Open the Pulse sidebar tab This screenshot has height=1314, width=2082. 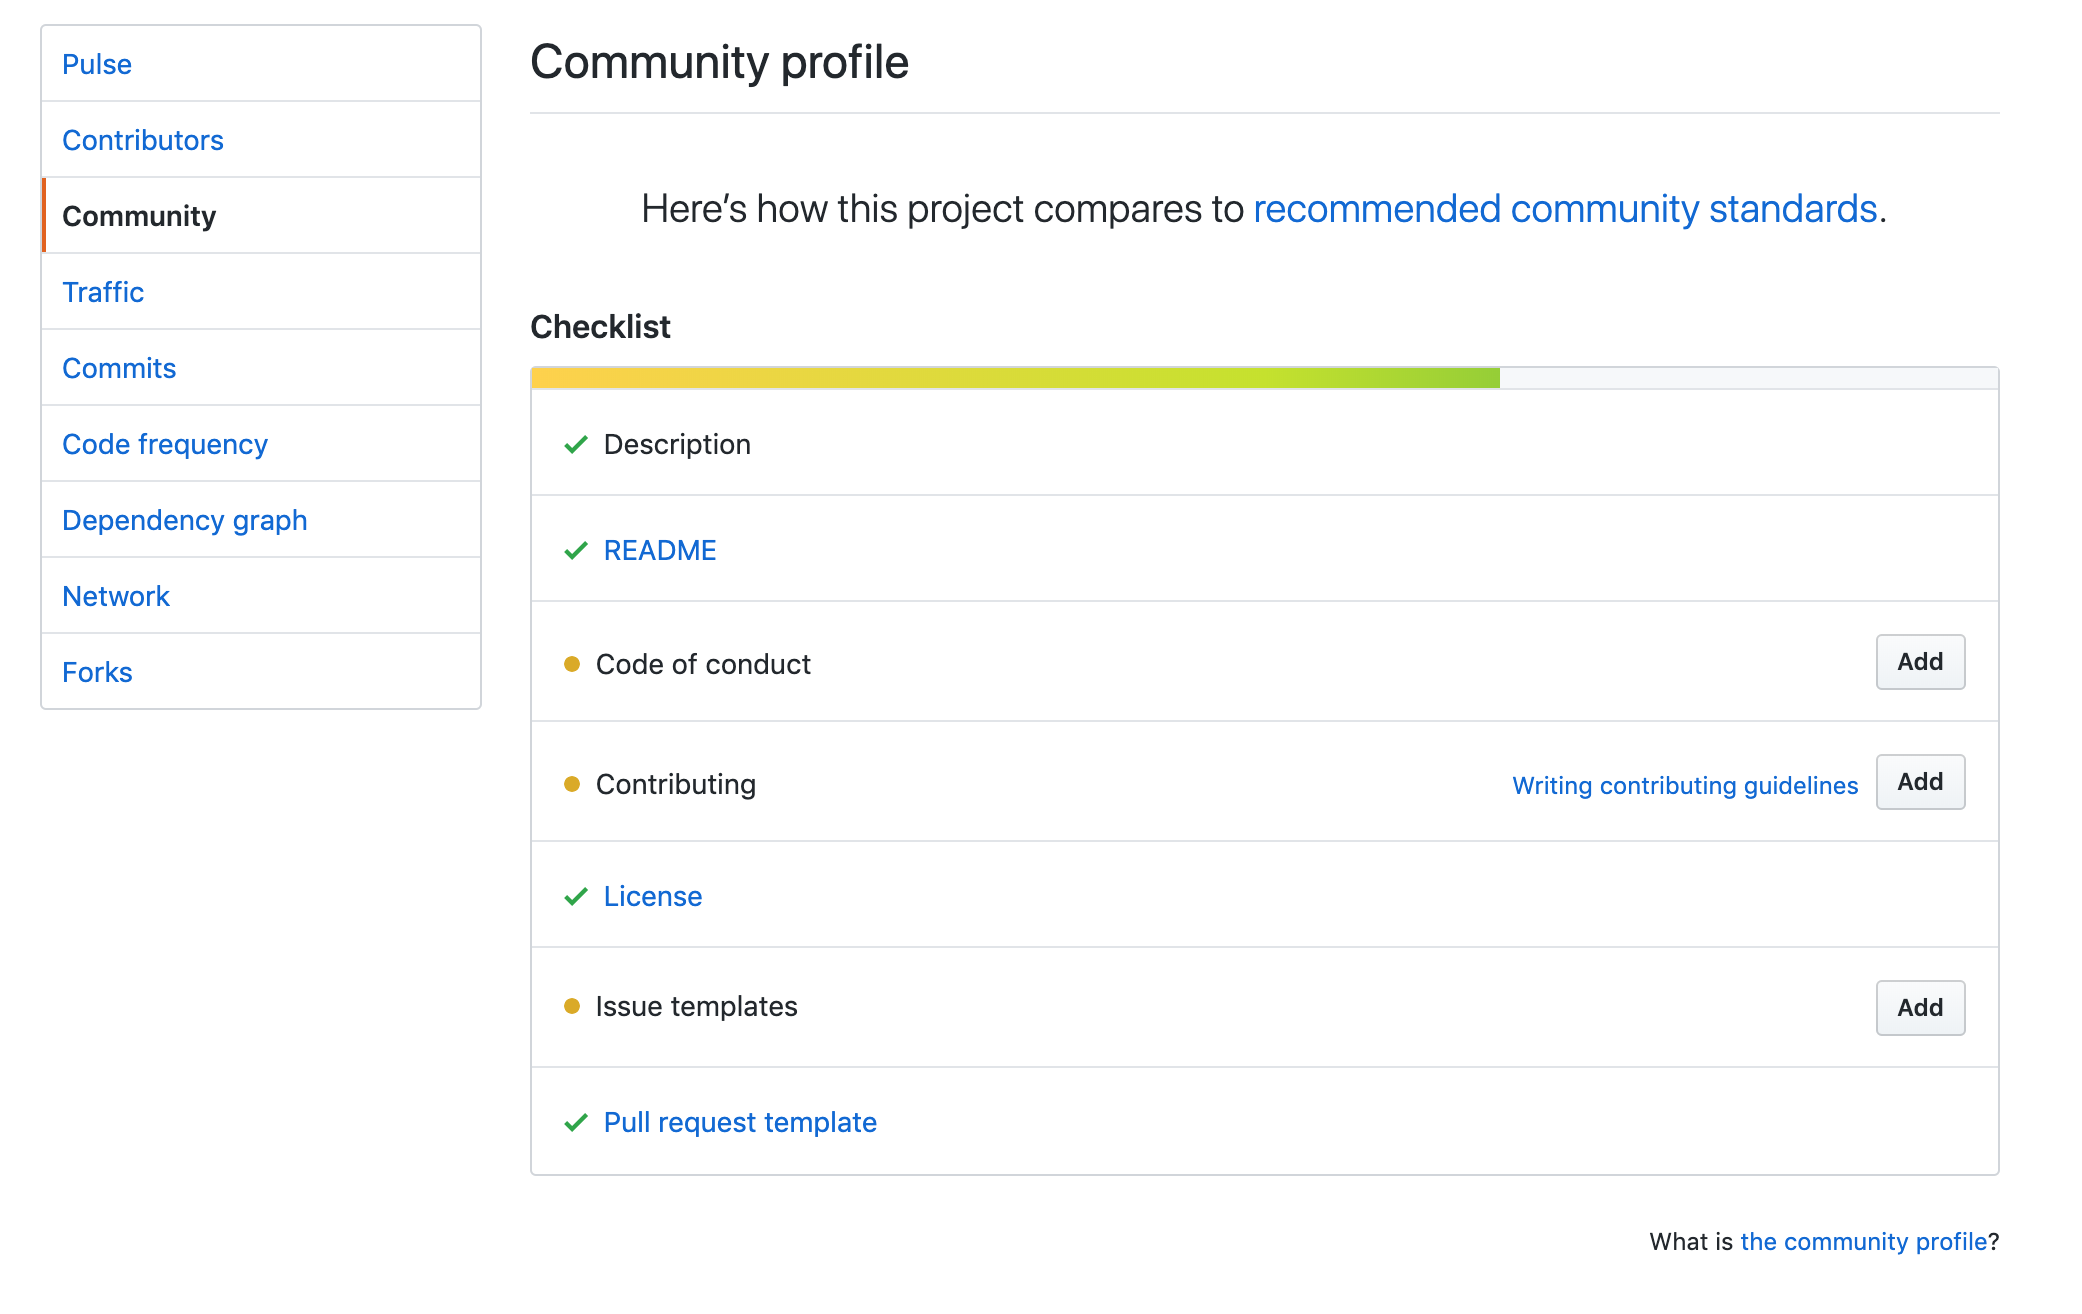(x=97, y=64)
